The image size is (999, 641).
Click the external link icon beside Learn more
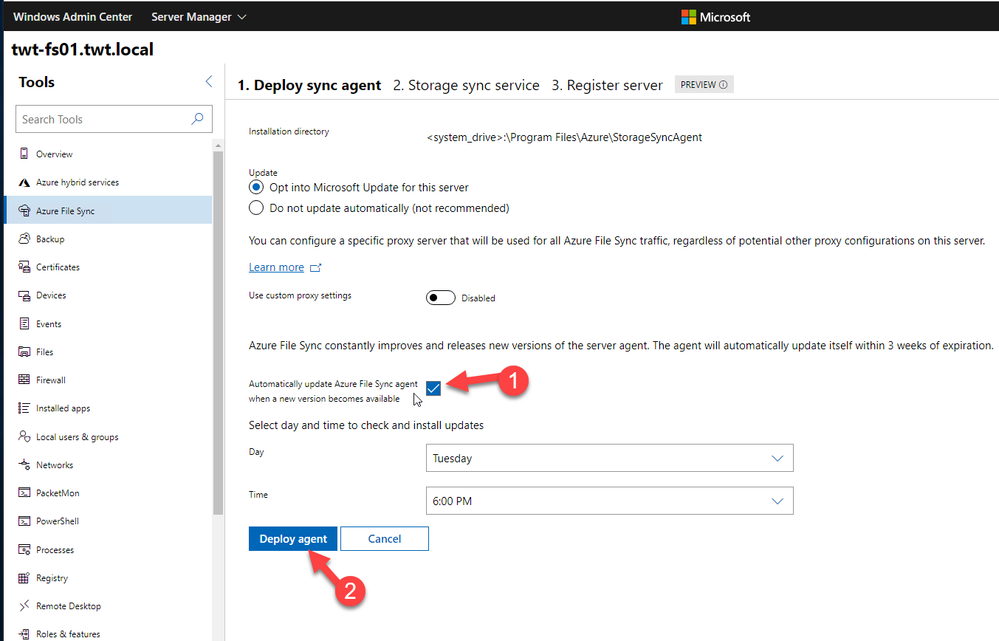pyautogui.click(x=315, y=268)
